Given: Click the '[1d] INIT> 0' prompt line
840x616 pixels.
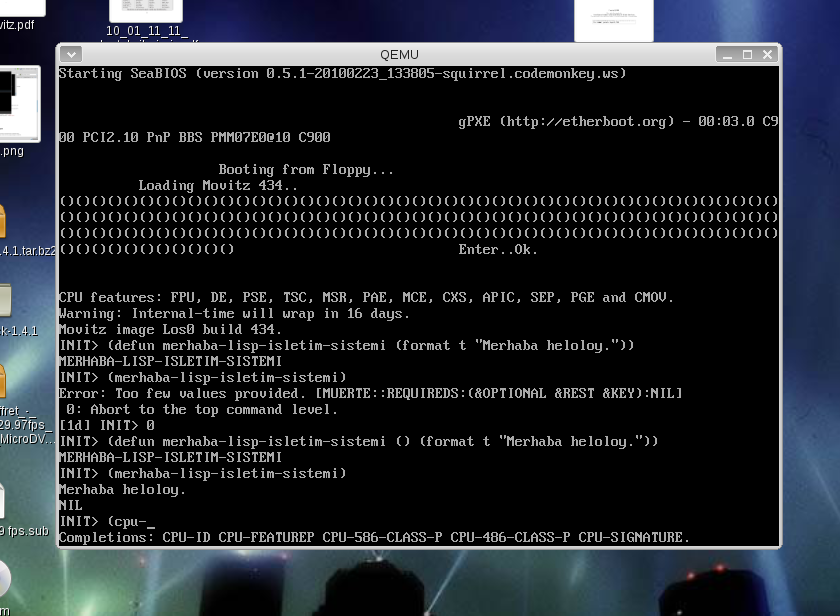Looking at the screenshot, I should 107,425.
